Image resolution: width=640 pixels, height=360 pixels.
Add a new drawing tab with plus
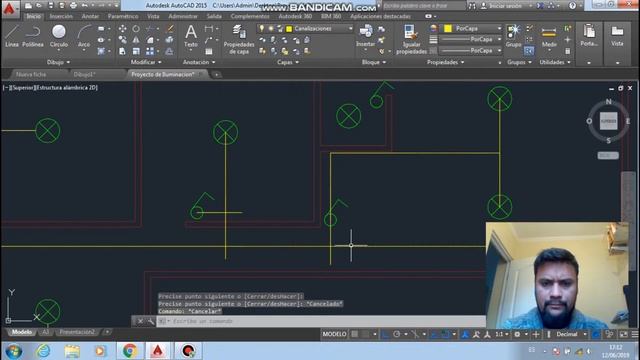point(216,75)
